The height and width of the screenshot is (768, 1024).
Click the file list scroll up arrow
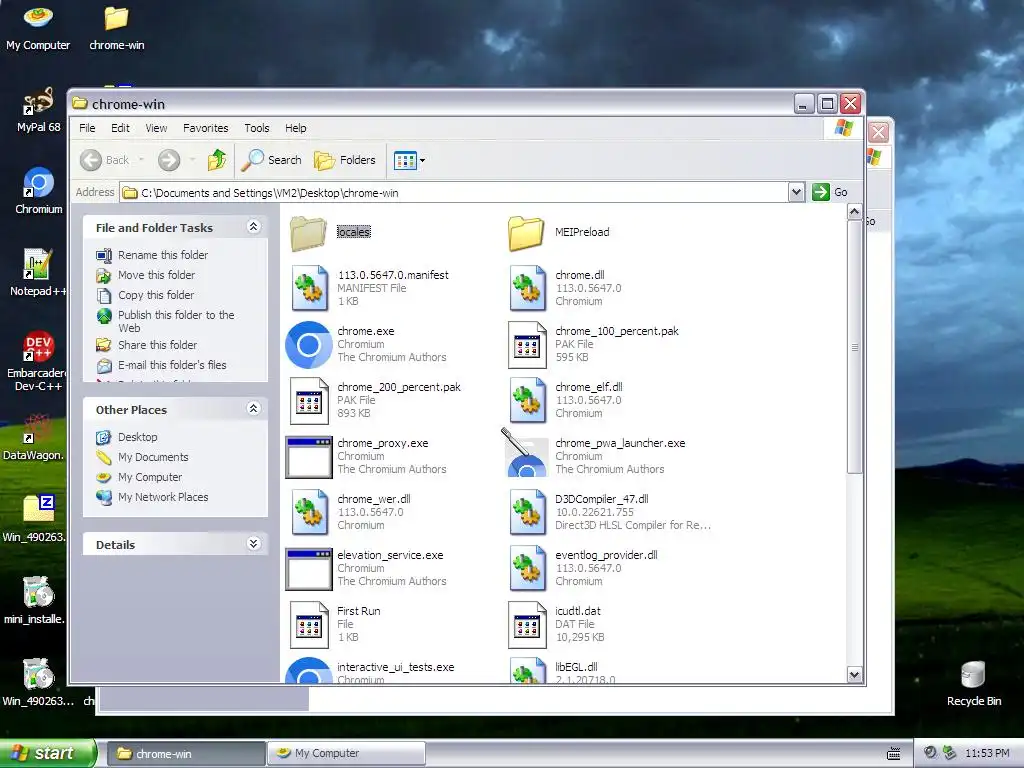point(854,212)
